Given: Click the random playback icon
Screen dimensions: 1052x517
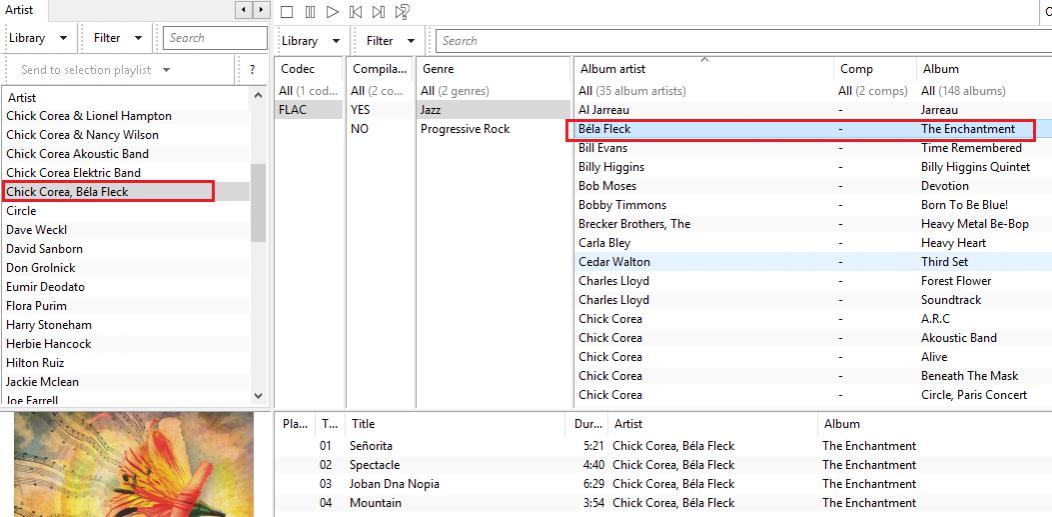Looking at the screenshot, I should (402, 12).
